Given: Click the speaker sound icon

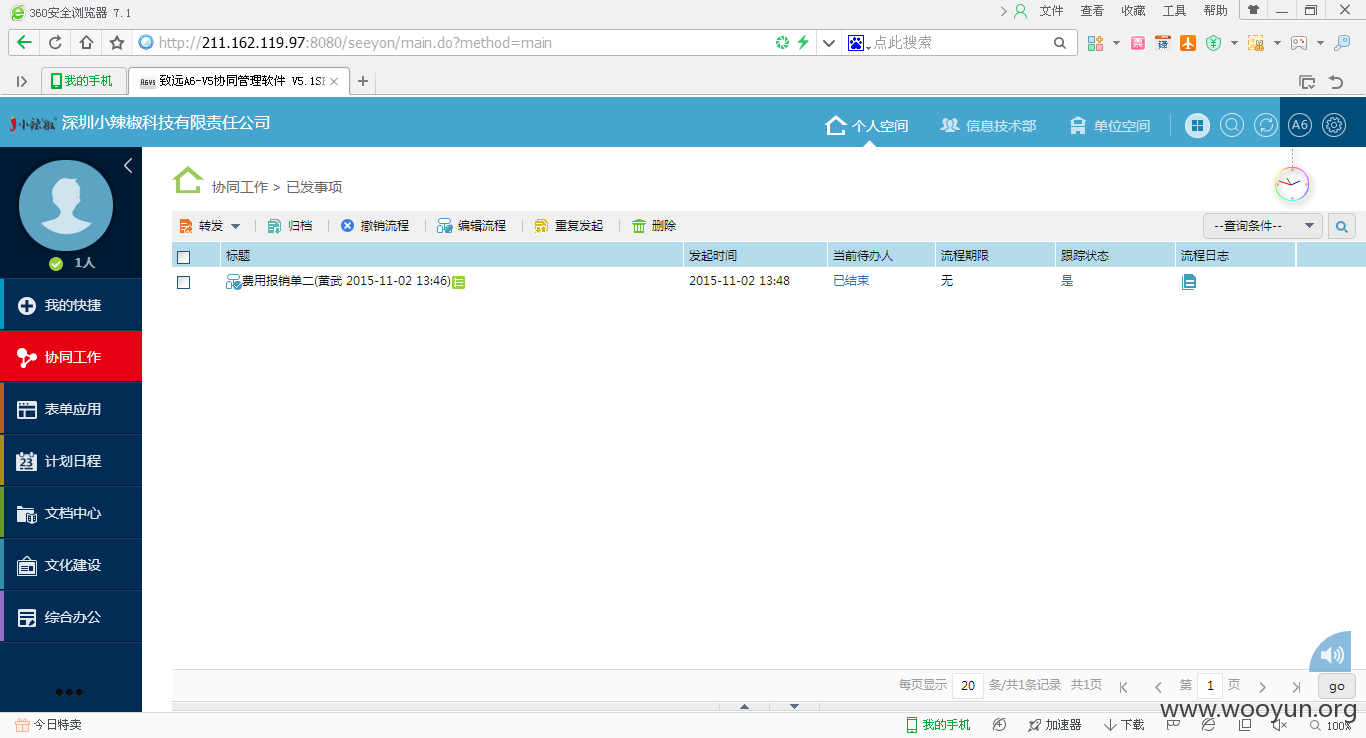Looking at the screenshot, I should pyautogui.click(x=1332, y=655).
